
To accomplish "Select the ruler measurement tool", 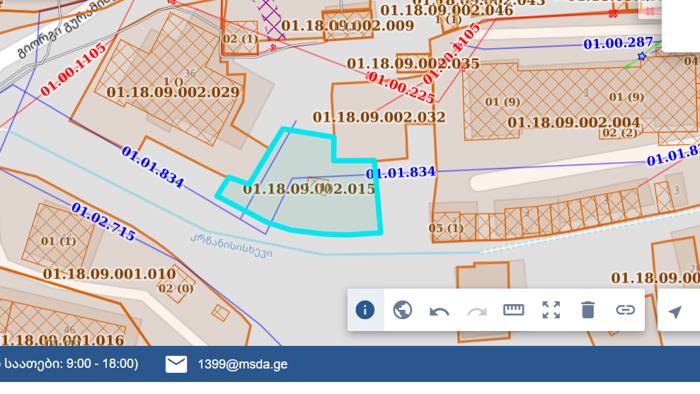I will pyautogui.click(x=513, y=310).
